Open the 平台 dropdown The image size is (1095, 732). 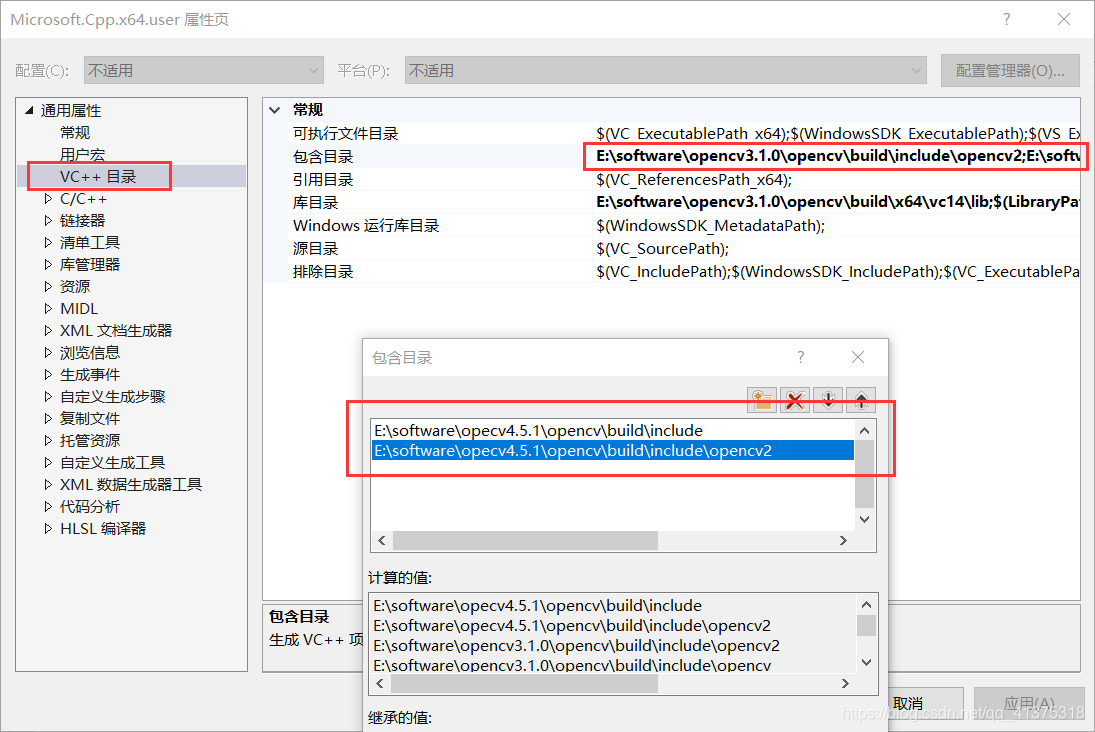pyautogui.click(x=666, y=71)
